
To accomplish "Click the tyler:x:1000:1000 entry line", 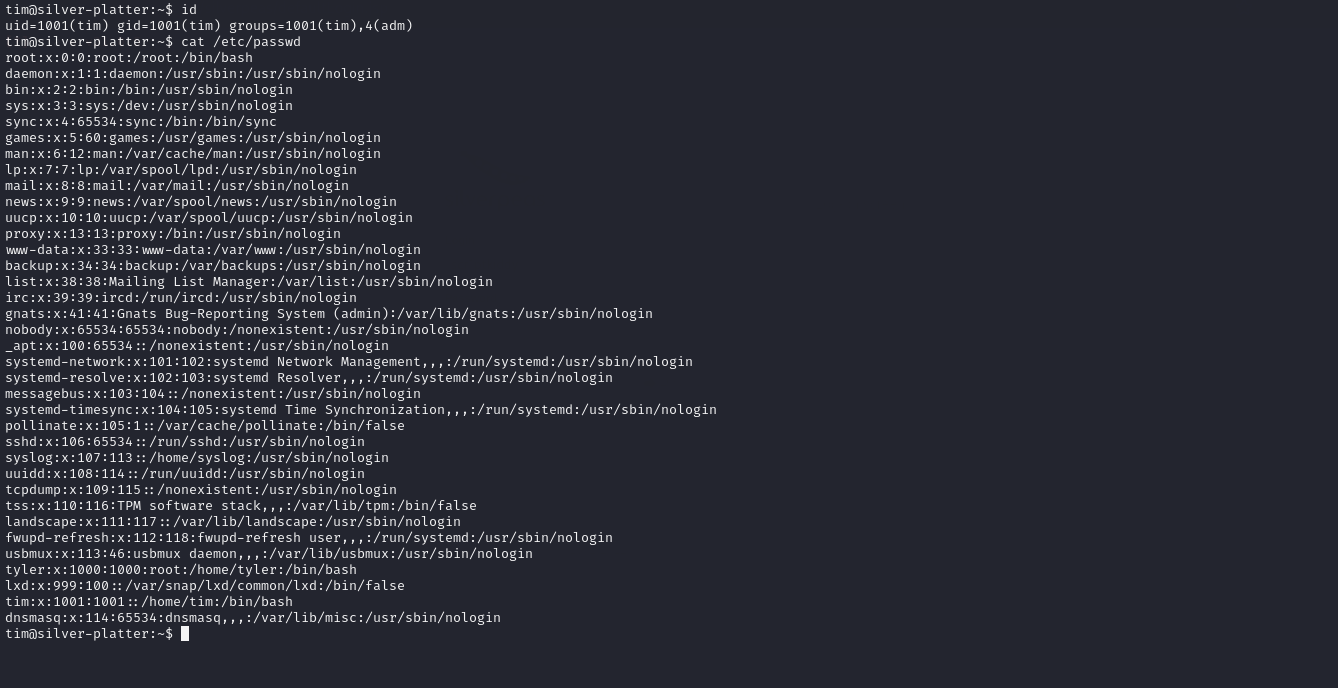I will [x=181, y=569].
